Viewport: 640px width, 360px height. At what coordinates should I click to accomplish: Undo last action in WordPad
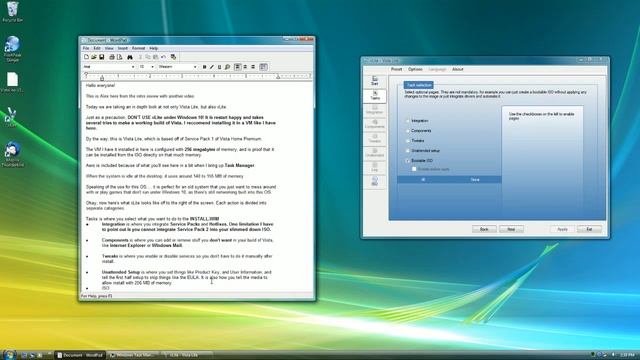pos(163,57)
